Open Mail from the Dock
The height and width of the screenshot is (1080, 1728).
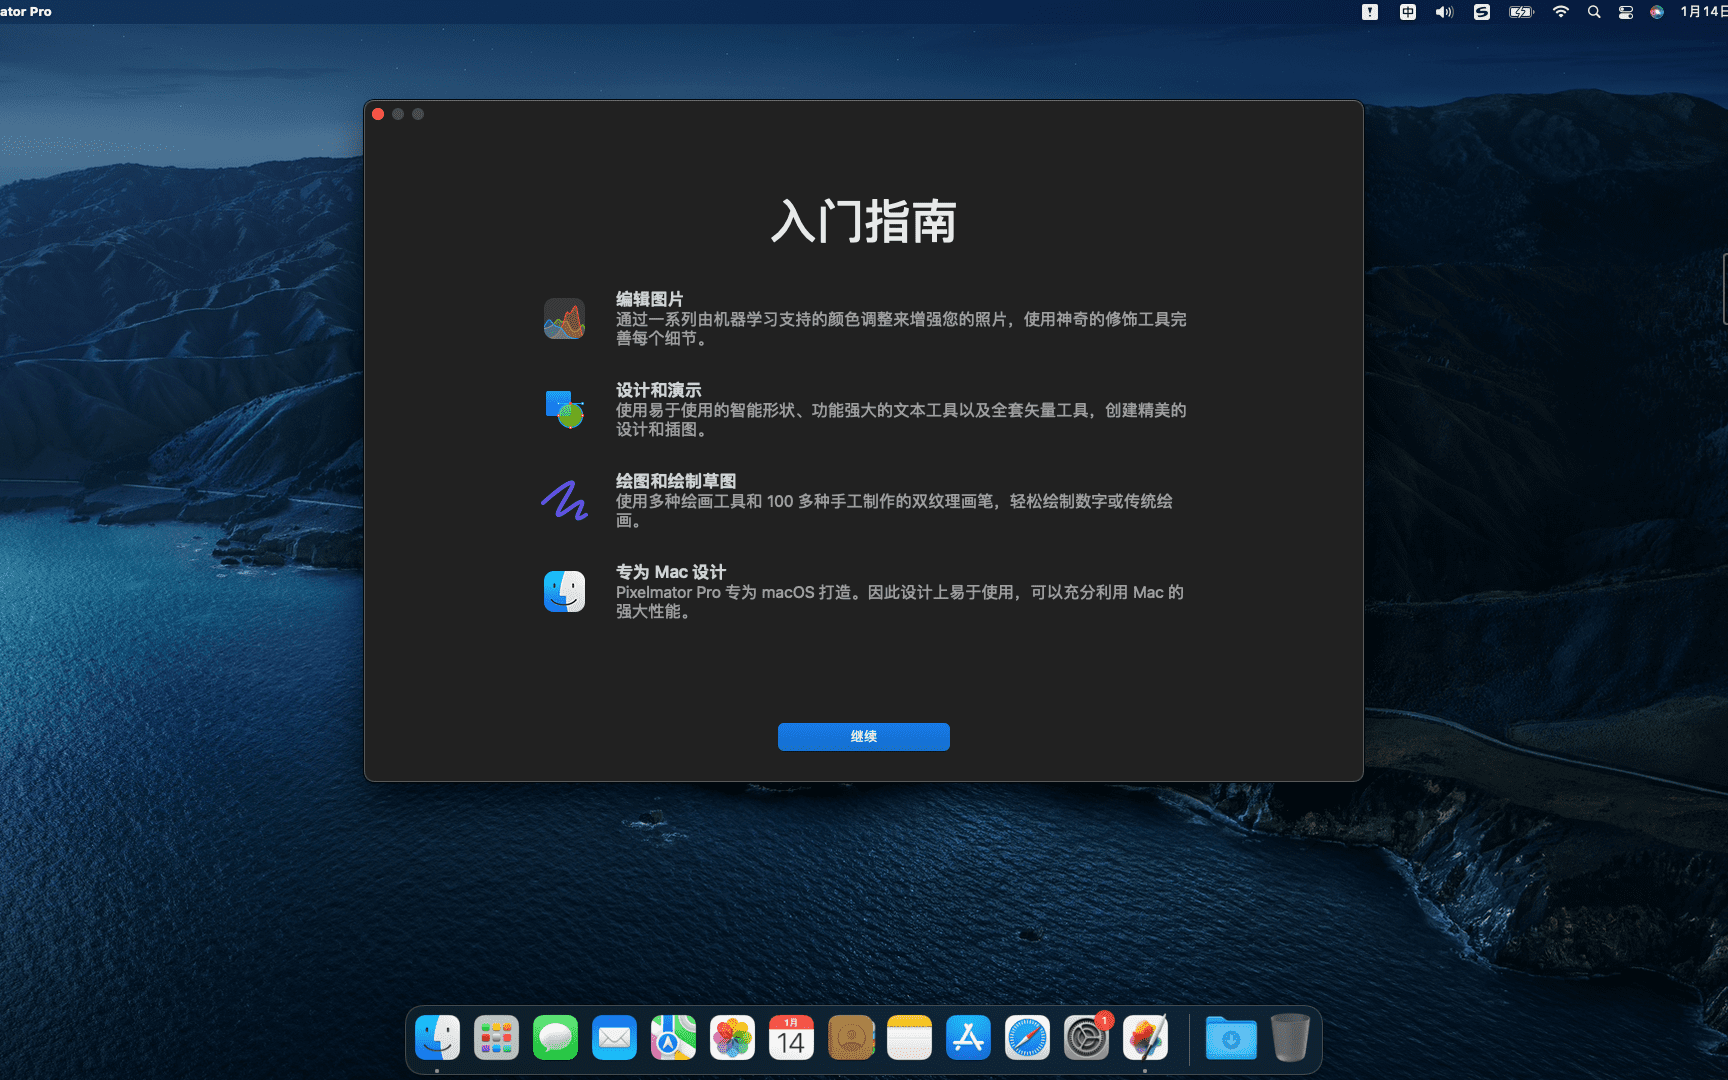point(614,1038)
